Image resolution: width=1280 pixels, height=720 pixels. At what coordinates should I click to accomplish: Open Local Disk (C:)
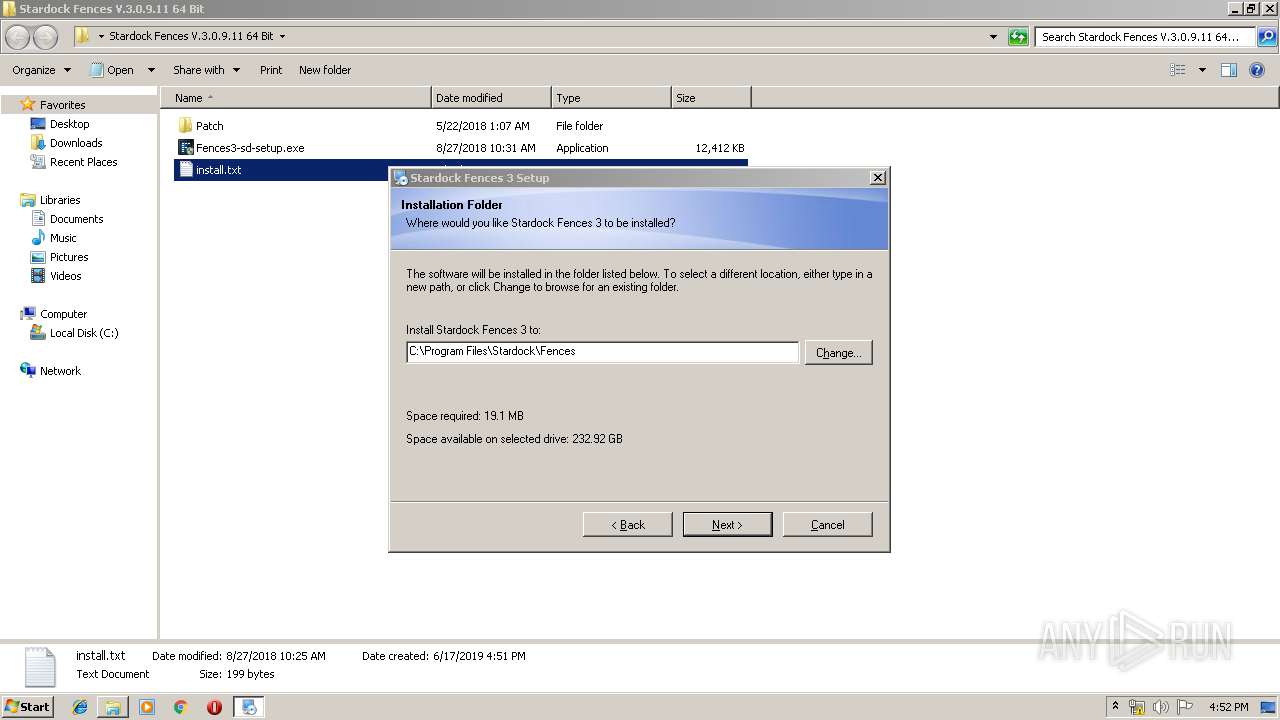click(x=84, y=333)
